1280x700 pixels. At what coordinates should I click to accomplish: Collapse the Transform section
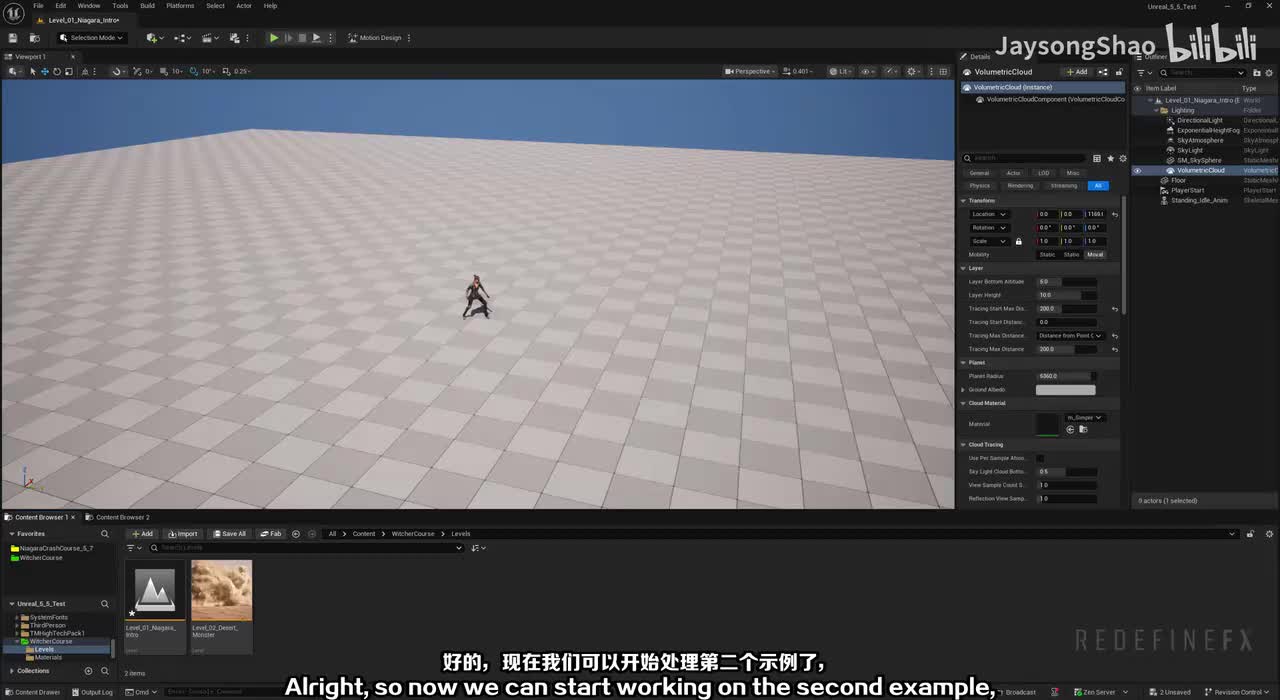pos(964,200)
